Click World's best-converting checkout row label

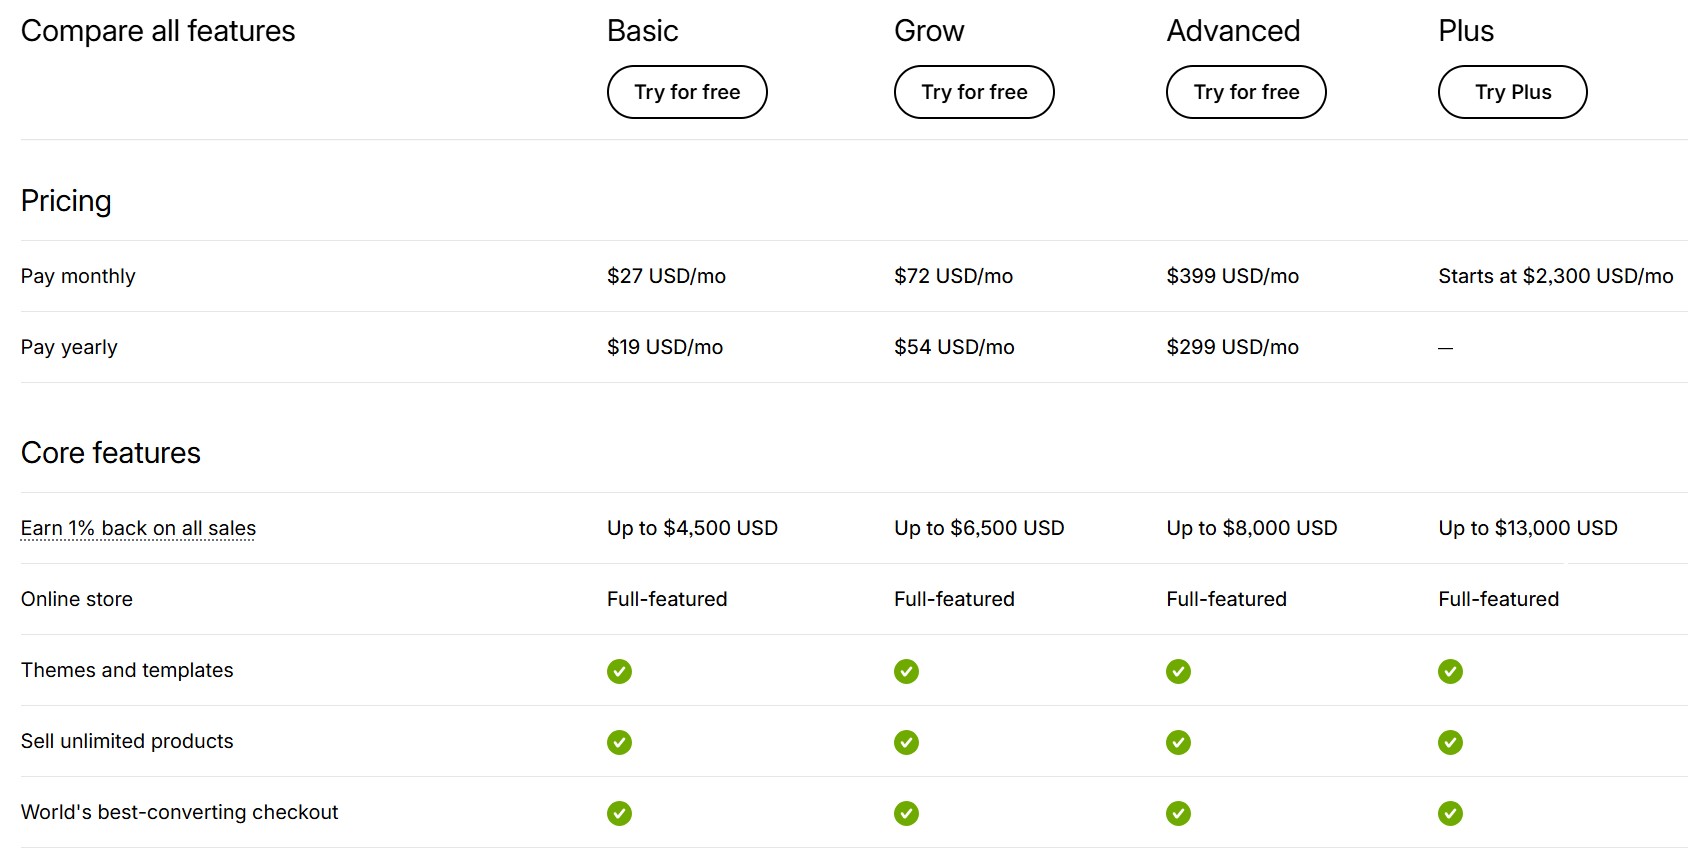(179, 812)
